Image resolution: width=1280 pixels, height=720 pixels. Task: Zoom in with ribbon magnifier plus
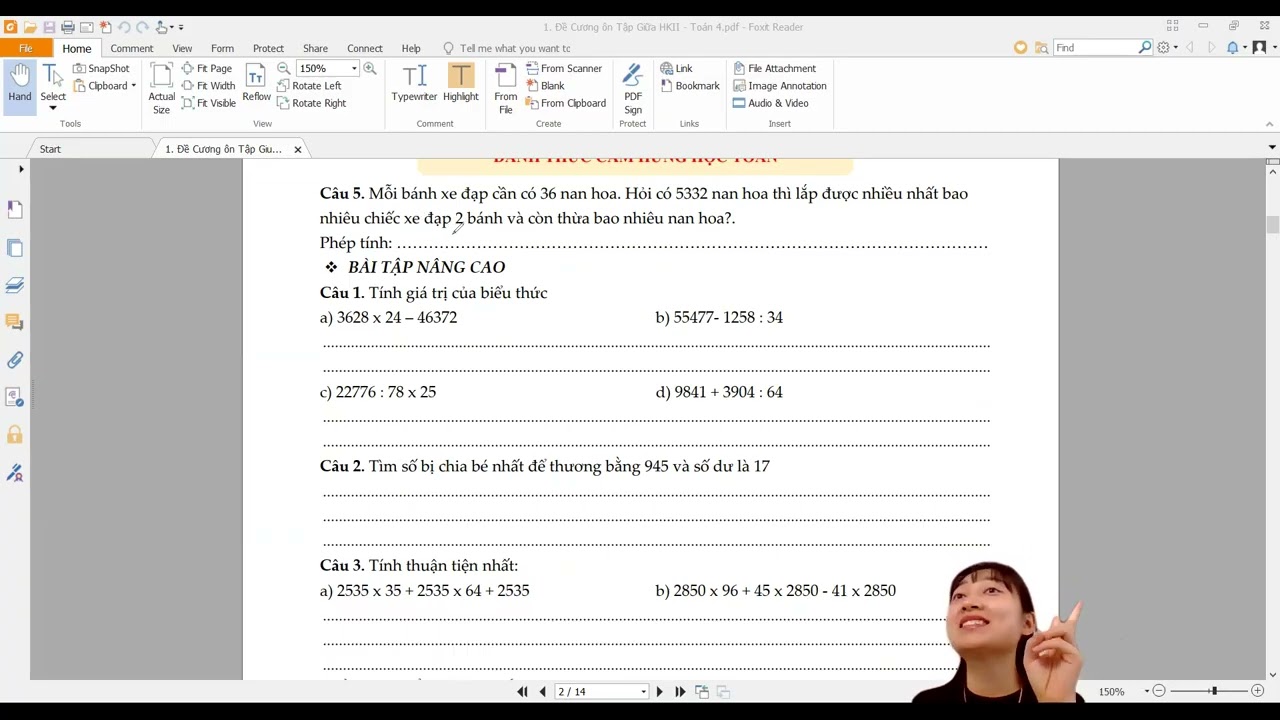[x=370, y=68]
